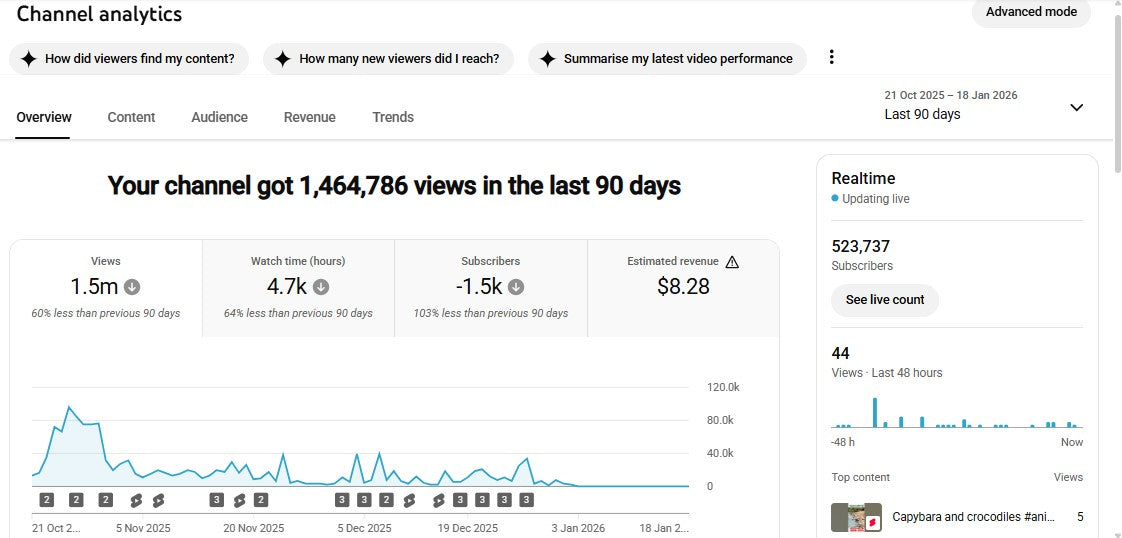Select the Subscribers metric card
Image resolution: width=1122 pixels, height=538 pixels.
point(490,288)
